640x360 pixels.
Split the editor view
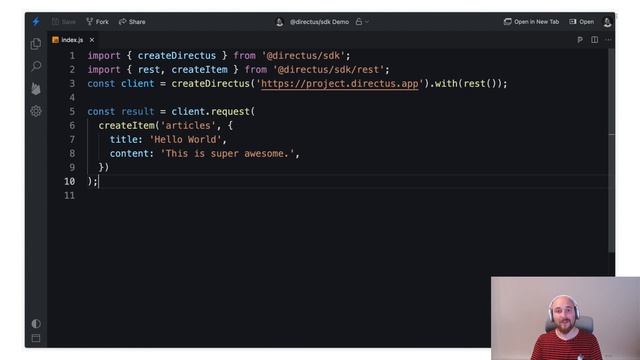pyautogui.click(x=595, y=40)
